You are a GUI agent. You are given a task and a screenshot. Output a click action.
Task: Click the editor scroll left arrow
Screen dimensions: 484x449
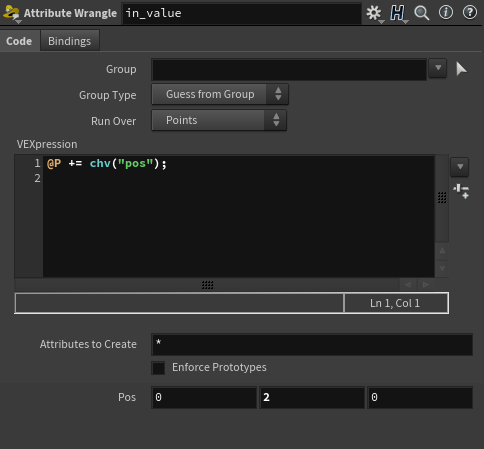tap(408, 284)
